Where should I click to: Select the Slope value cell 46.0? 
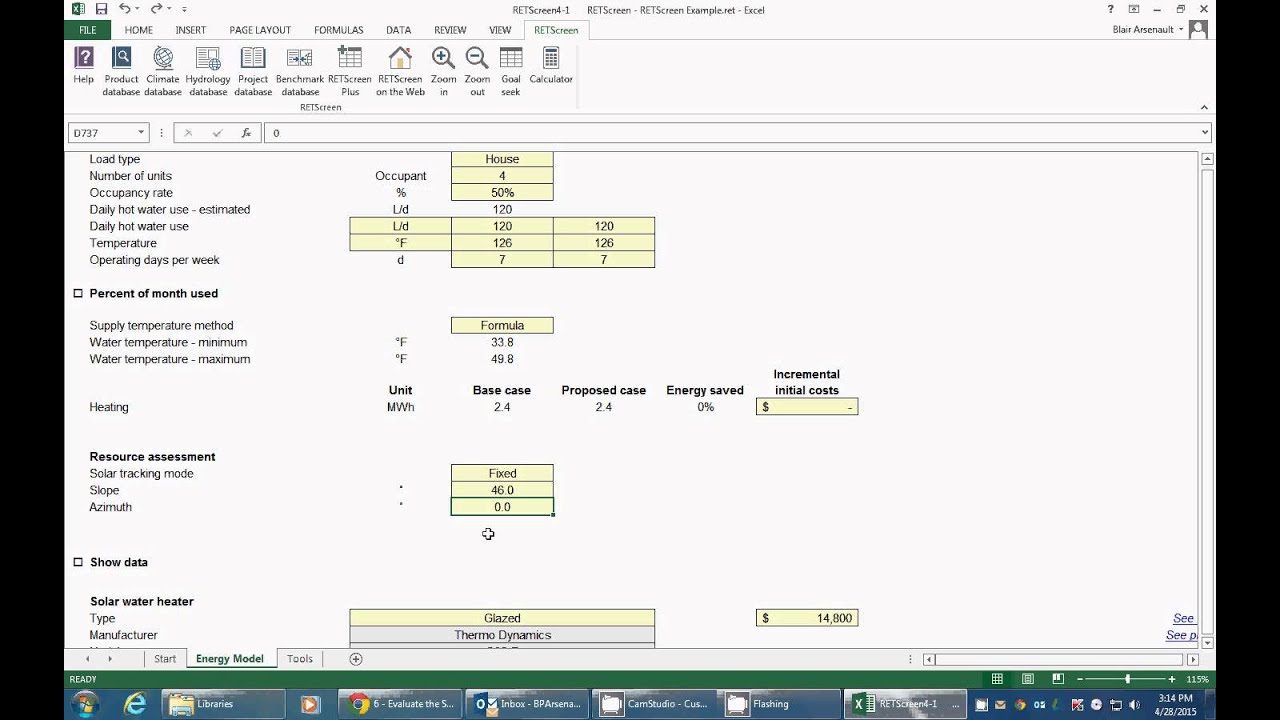(502, 490)
